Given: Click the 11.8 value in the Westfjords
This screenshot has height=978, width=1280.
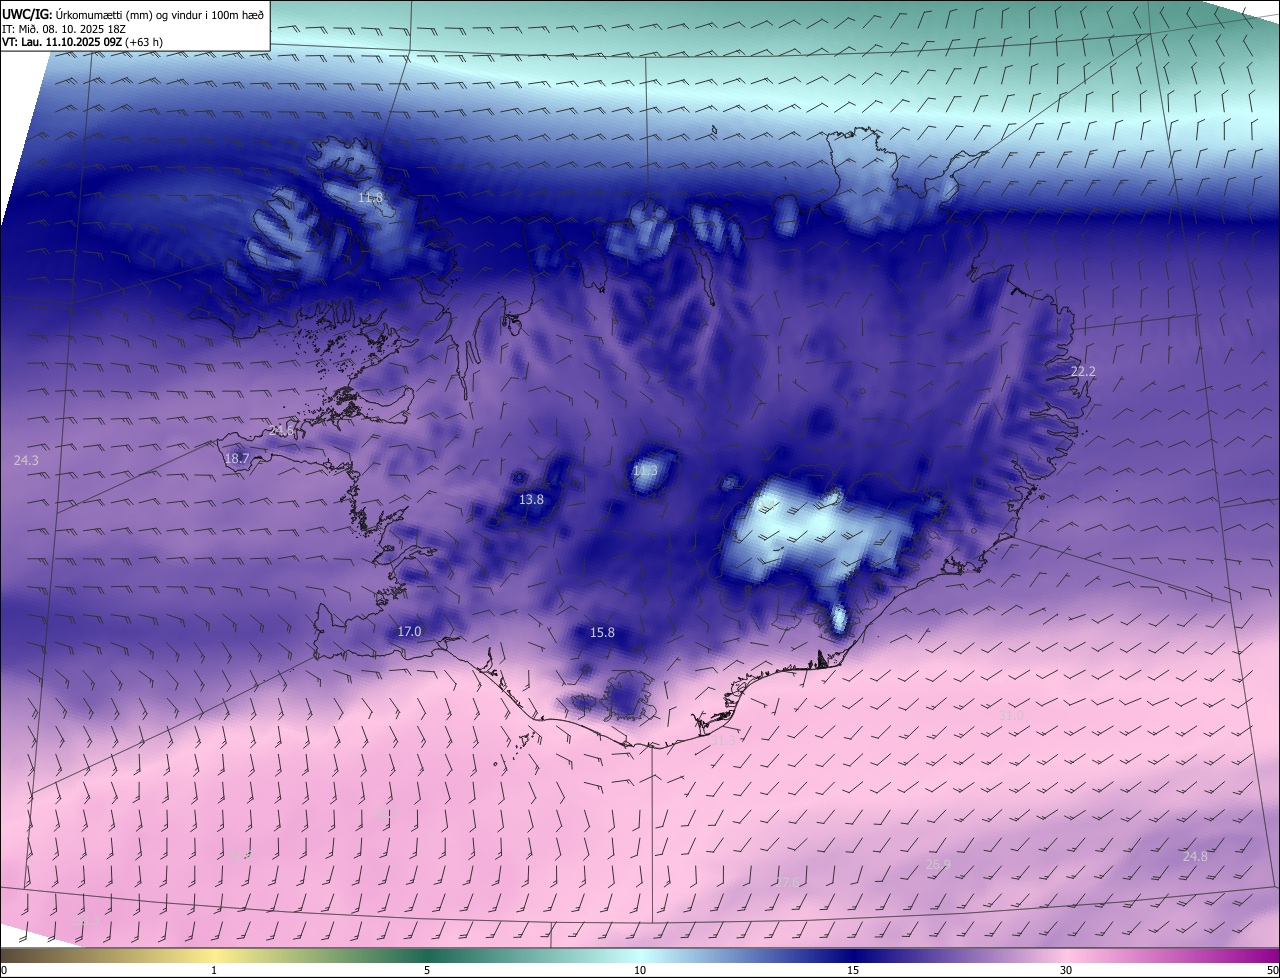Looking at the screenshot, I should click(x=371, y=198).
